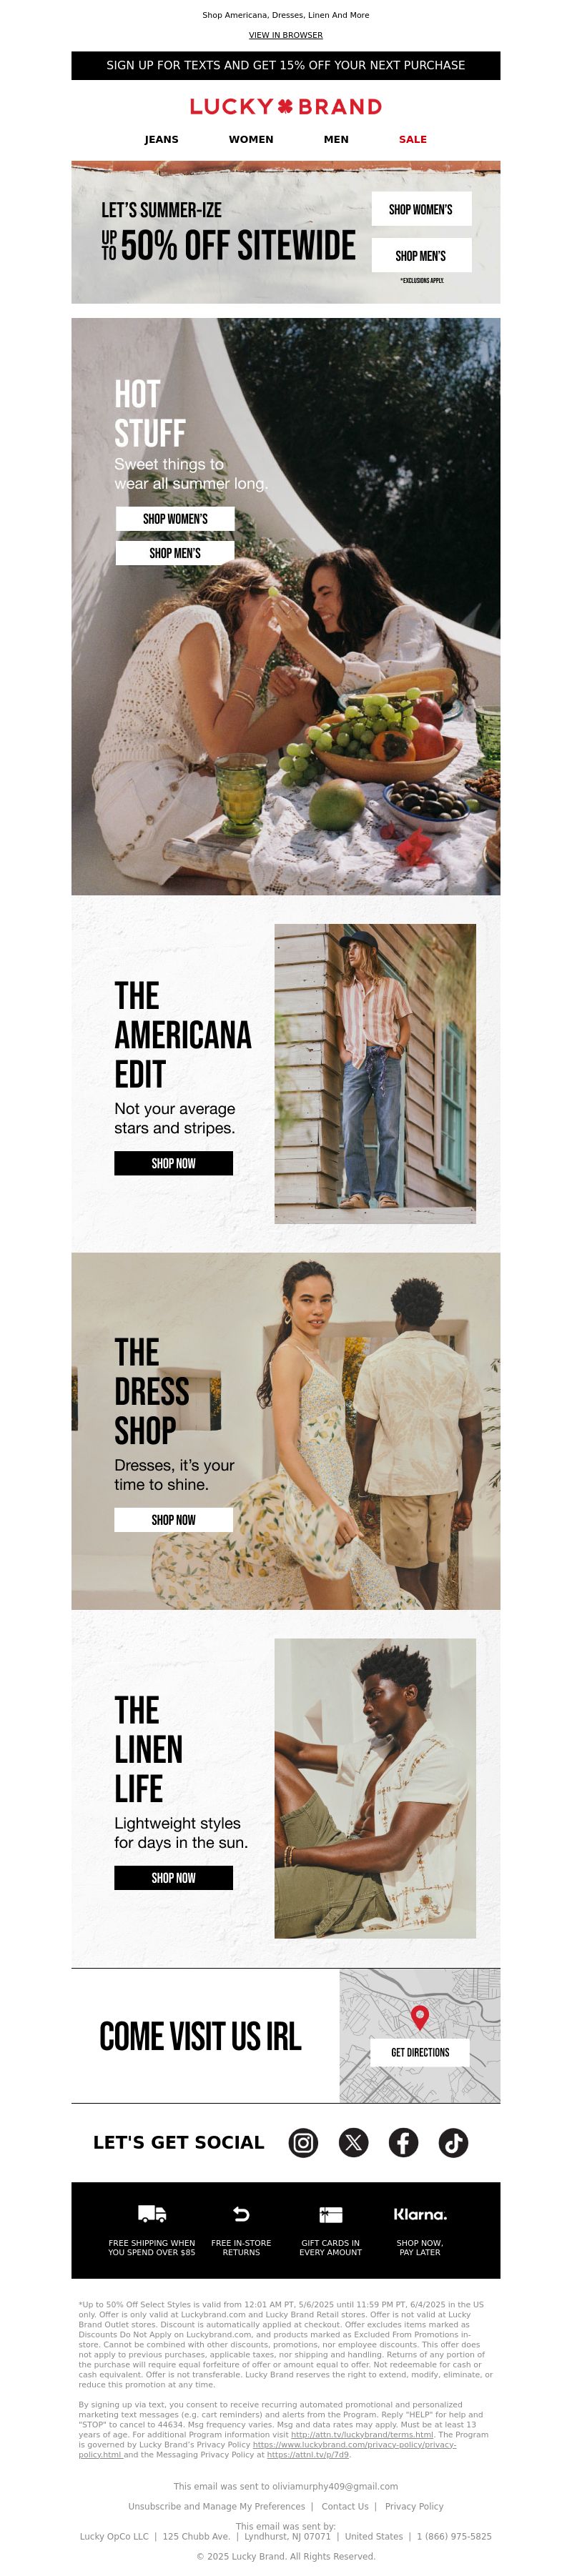Click Shop Women's in the 50% off banner
Image resolution: width=572 pixels, height=2576 pixels.
[421, 209]
